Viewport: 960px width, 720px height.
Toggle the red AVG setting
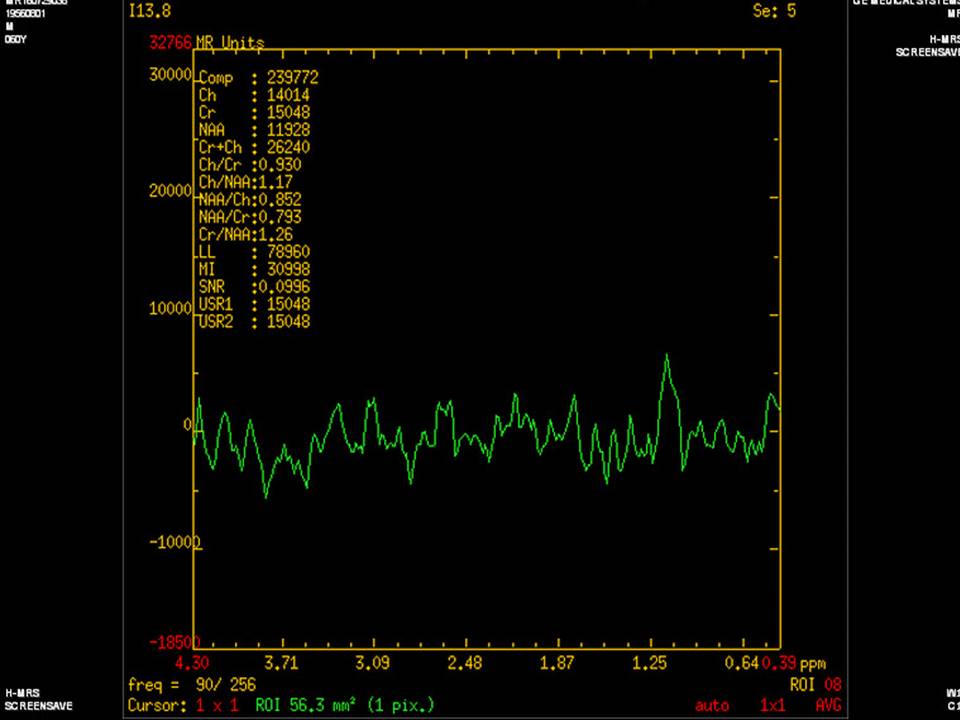828,705
